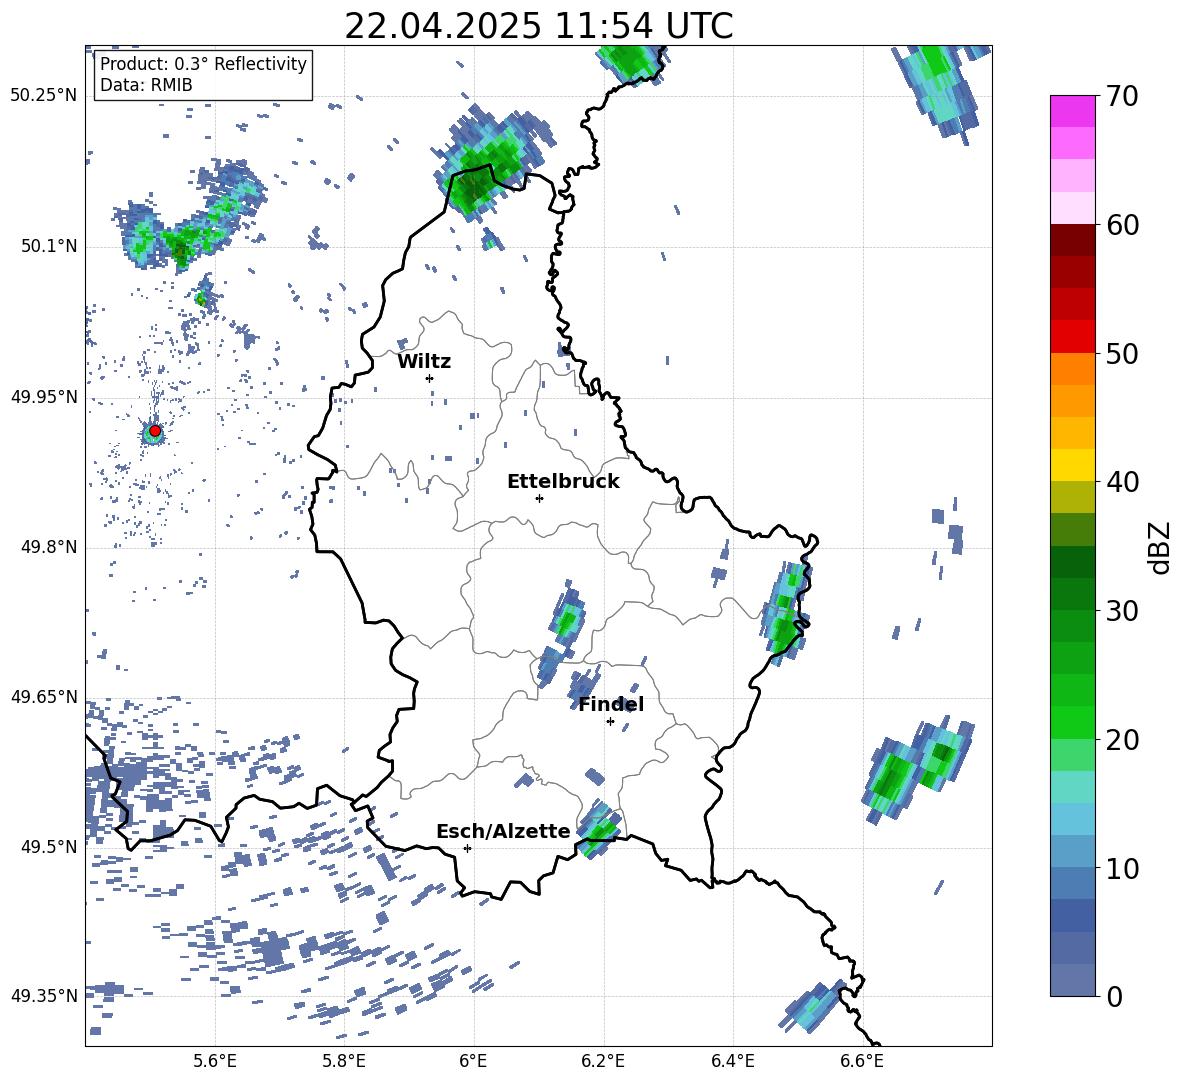
Task: Click the 0 label on colorbar
Action: click(x=1114, y=996)
